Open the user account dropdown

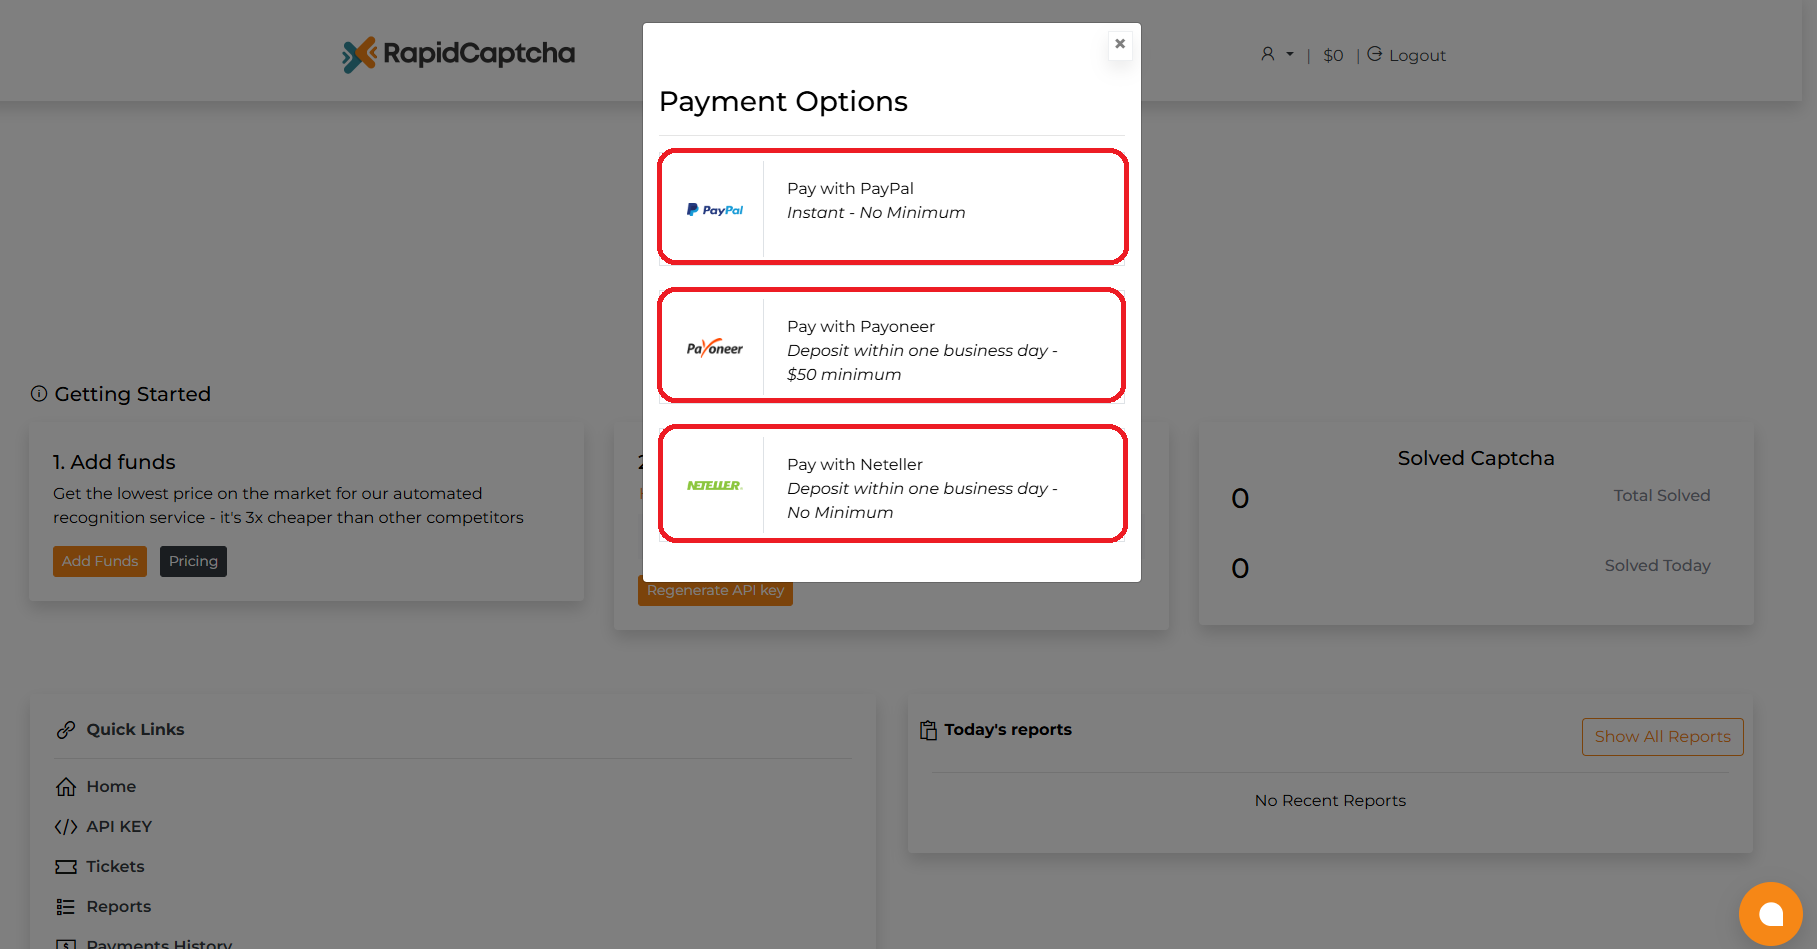tap(1276, 55)
